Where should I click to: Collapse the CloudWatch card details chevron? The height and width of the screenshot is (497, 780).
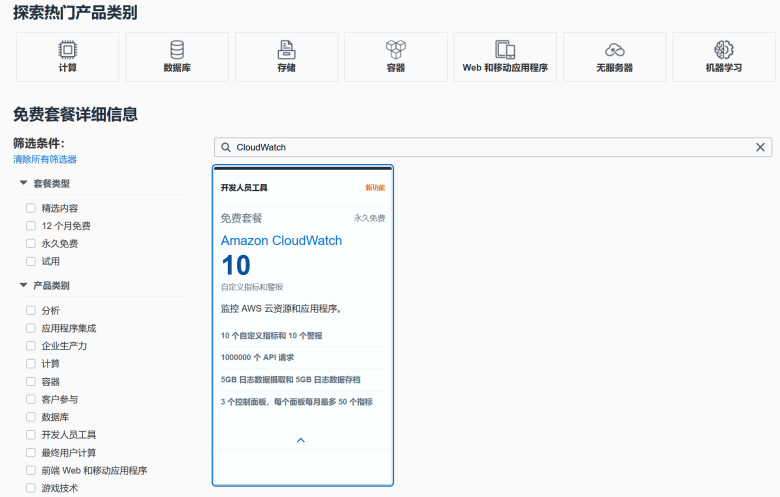[300, 440]
